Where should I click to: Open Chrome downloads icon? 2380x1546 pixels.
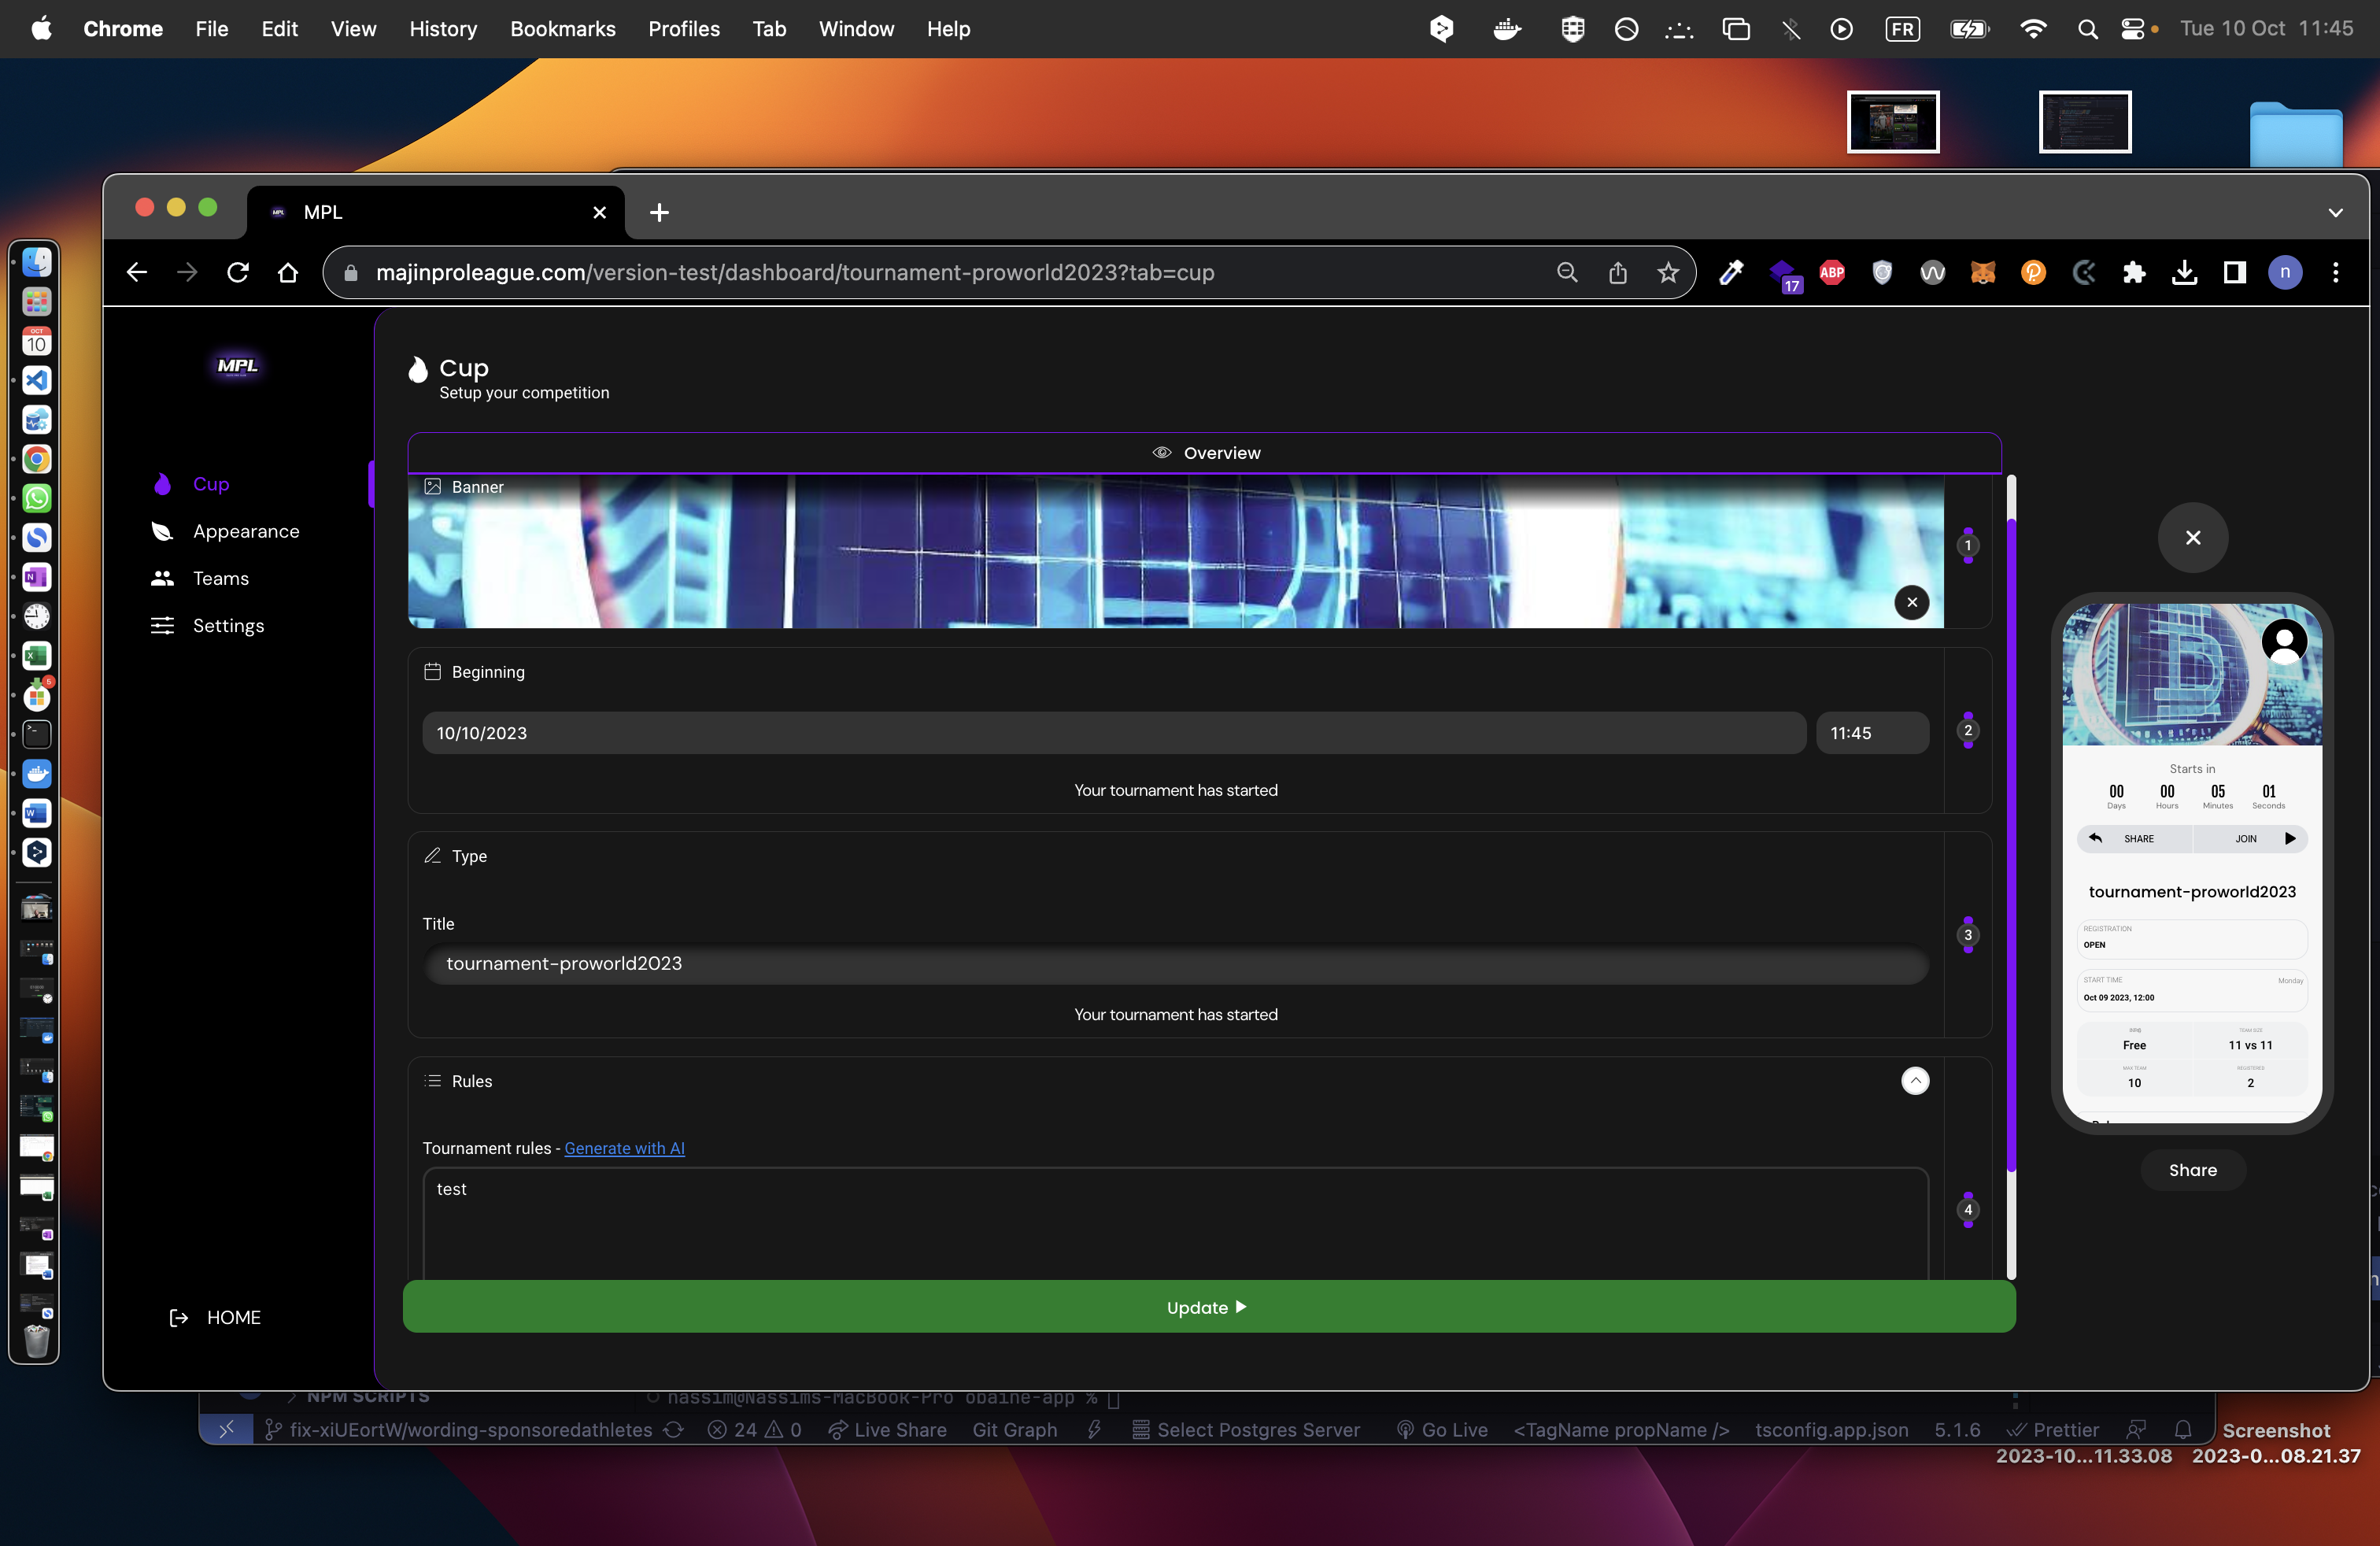(x=2184, y=272)
